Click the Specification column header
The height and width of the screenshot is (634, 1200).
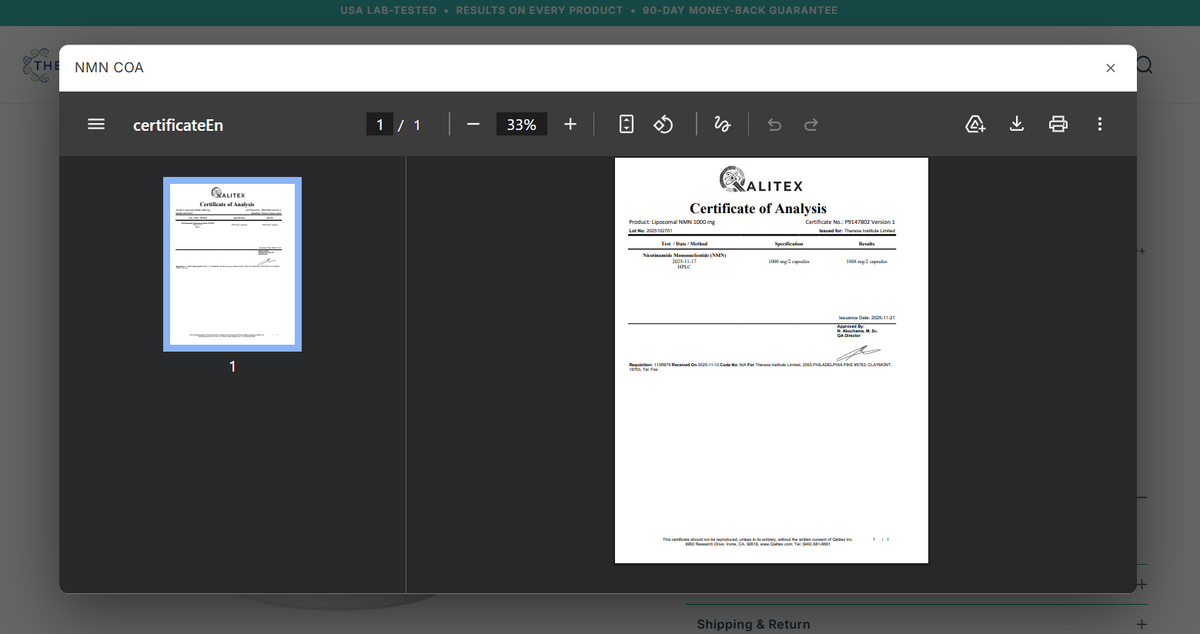coord(789,244)
